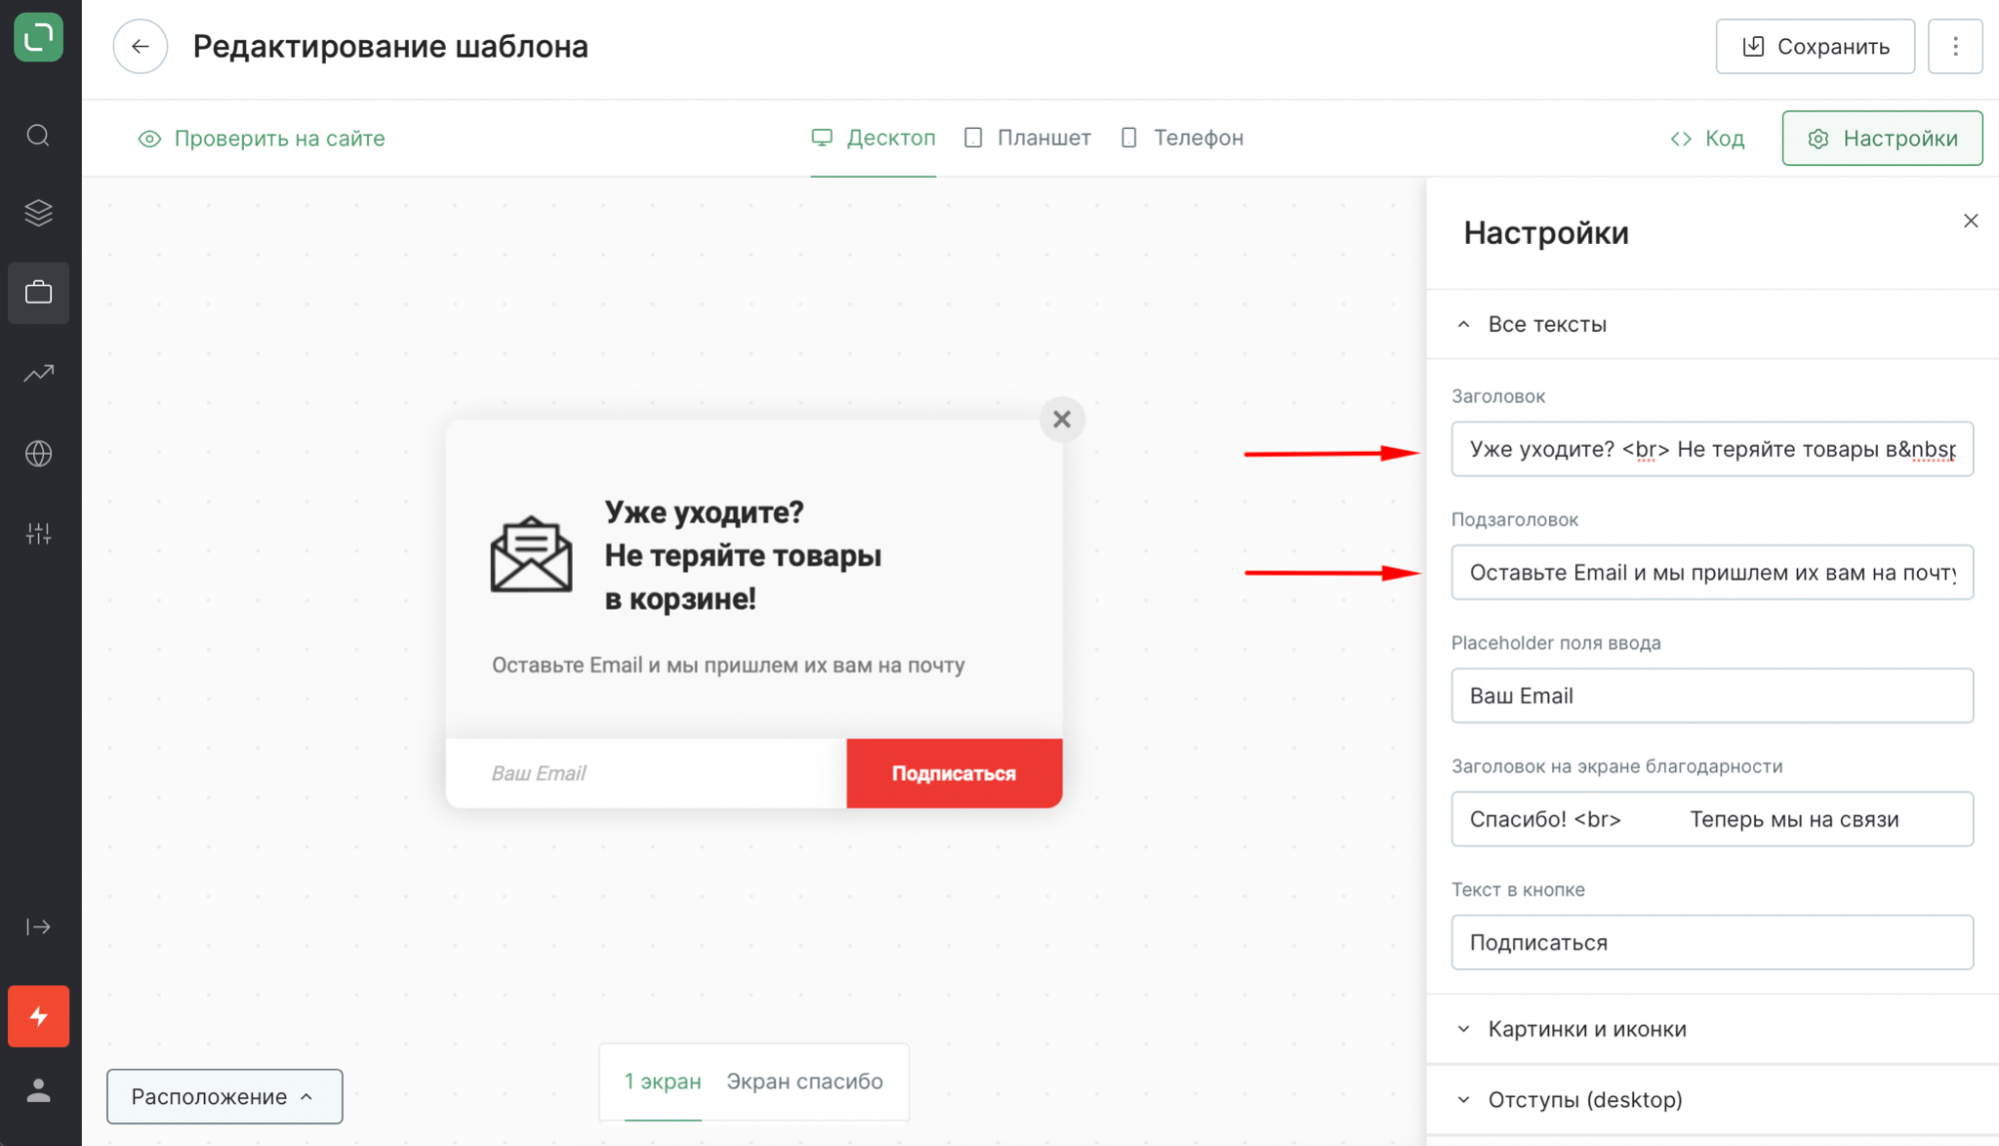The image size is (1999, 1146).
Task: Switch to Телефон tab
Action: 1182,138
